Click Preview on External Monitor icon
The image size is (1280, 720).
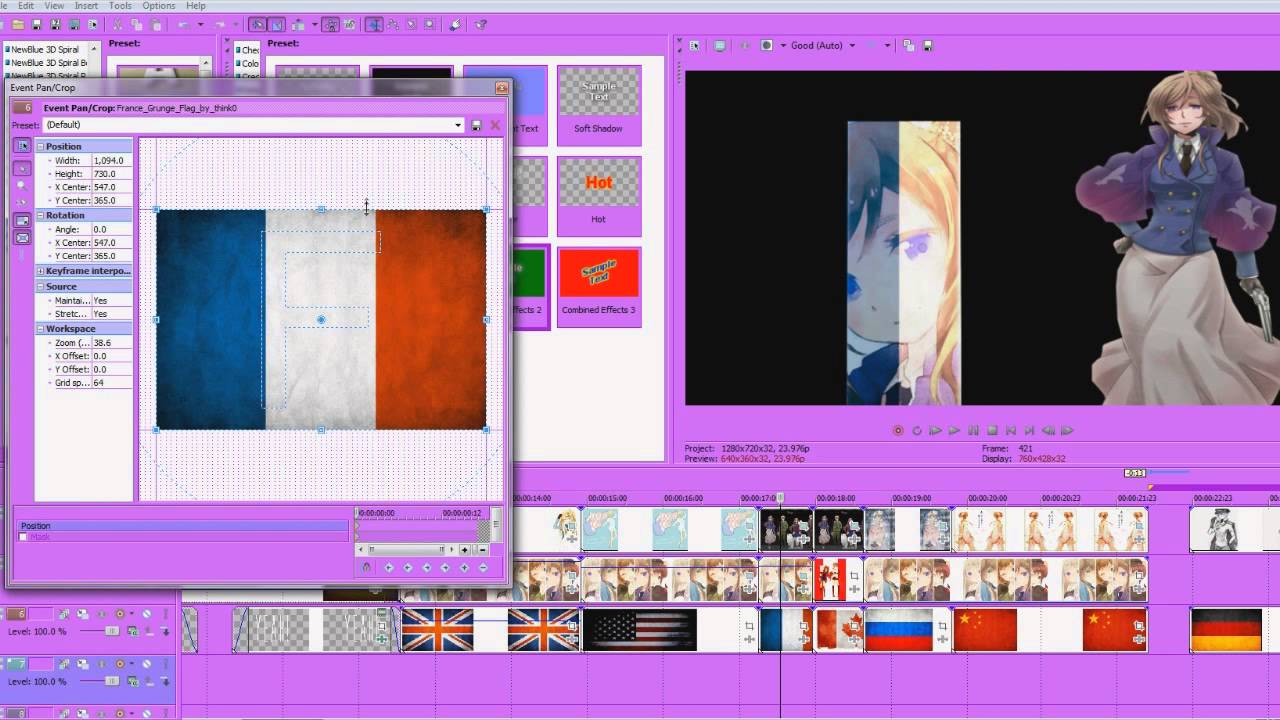click(x=719, y=45)
